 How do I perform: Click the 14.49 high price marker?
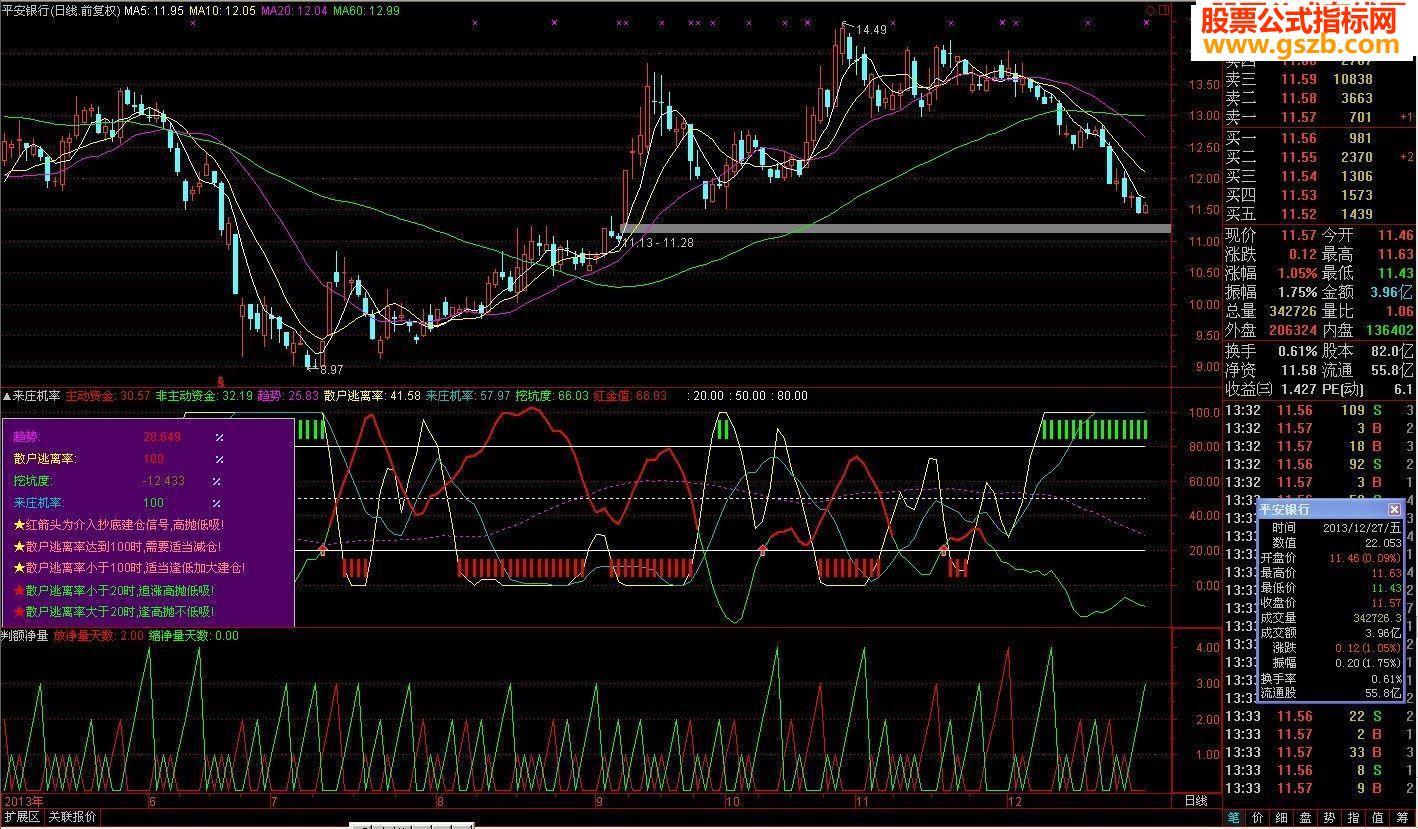click(870, 30)
